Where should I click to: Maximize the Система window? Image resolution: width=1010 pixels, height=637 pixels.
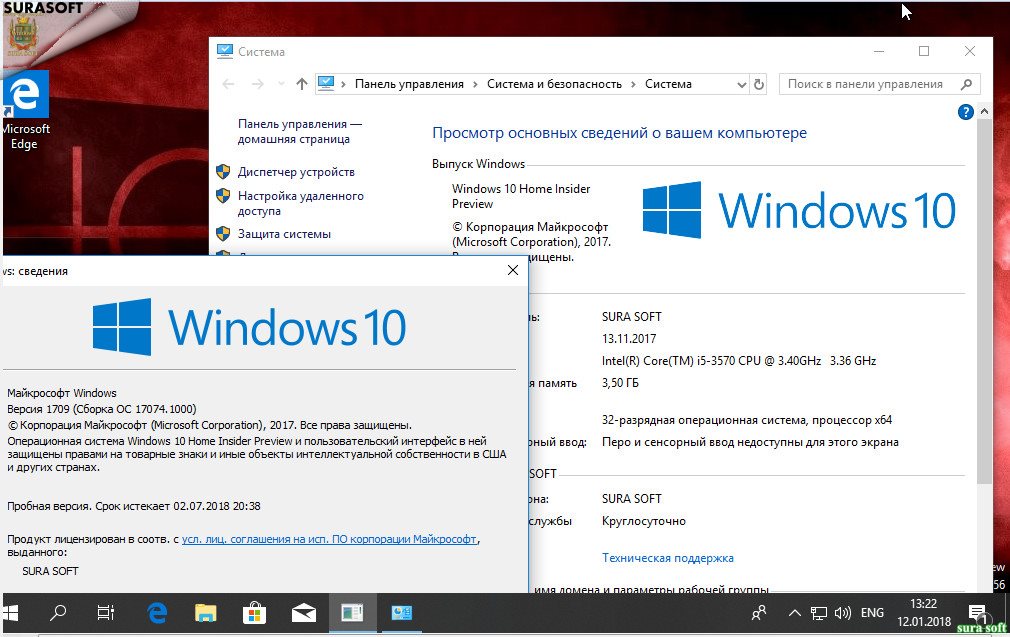(x=924, y=52)
